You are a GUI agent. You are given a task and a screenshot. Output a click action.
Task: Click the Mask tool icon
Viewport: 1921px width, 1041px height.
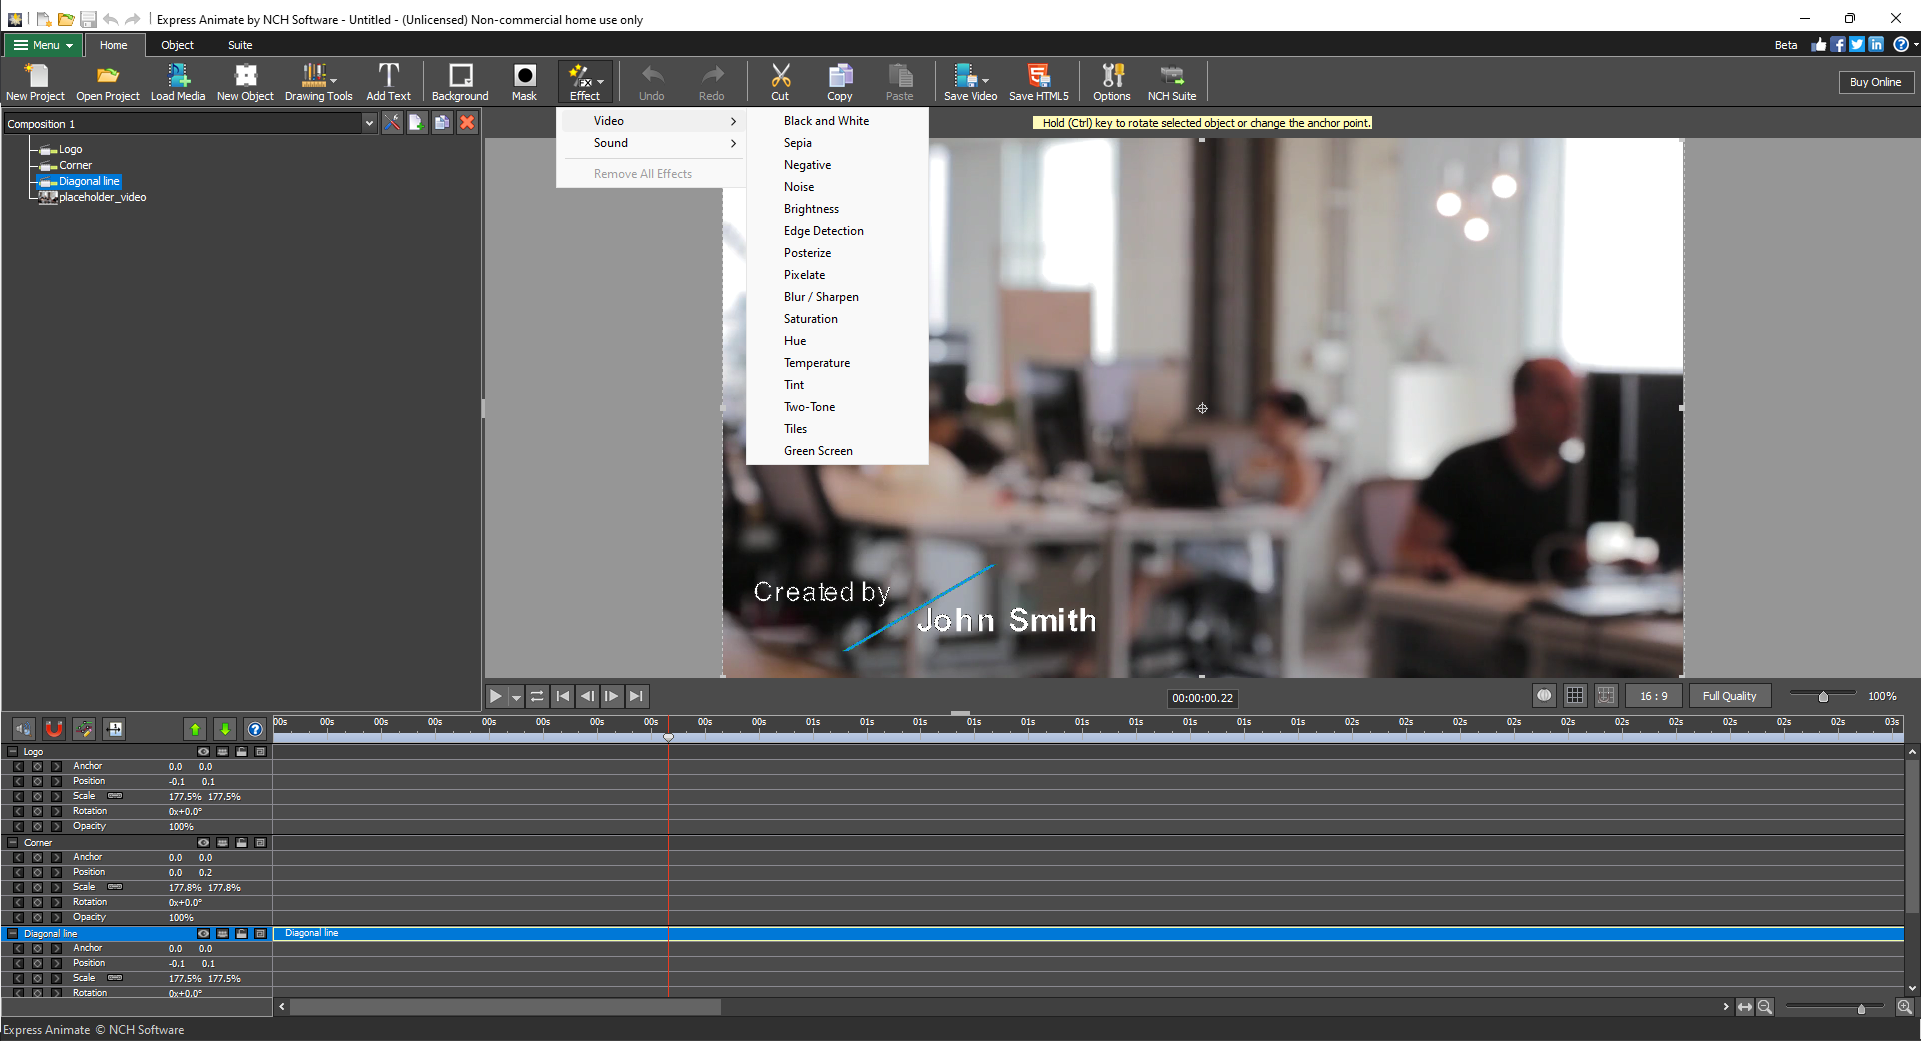click(x=524, y=81)
